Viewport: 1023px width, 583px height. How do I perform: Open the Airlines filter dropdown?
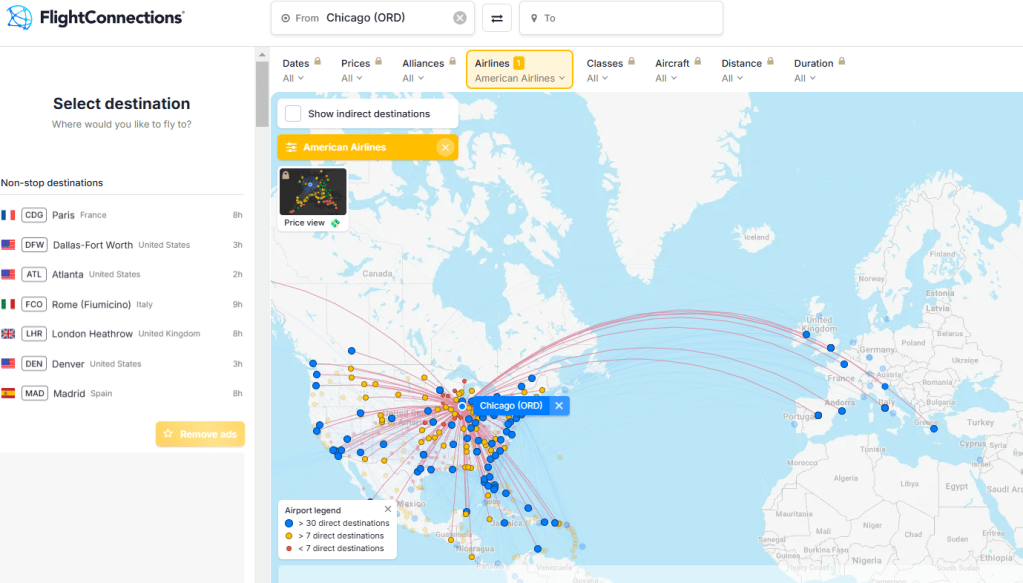pos(519,70)
